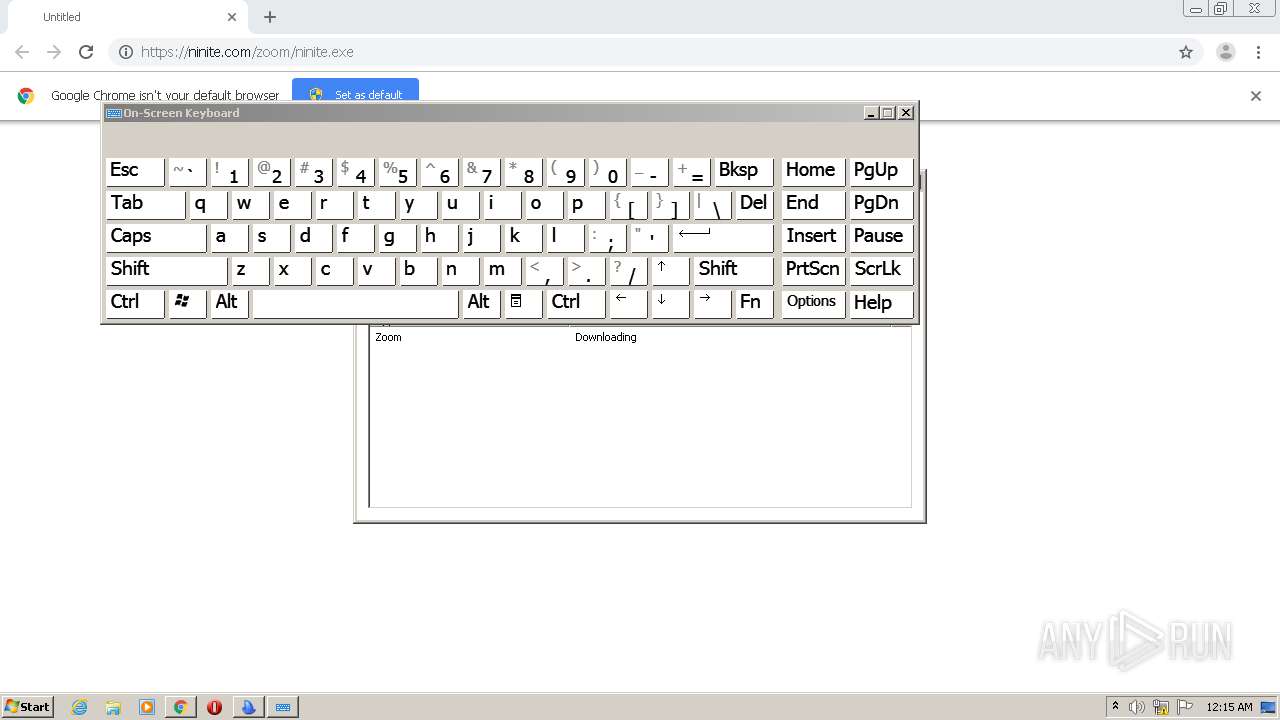Open Opera from taskbar
This screenshot has width=1280, height=720.
click(x=214, y=707)
